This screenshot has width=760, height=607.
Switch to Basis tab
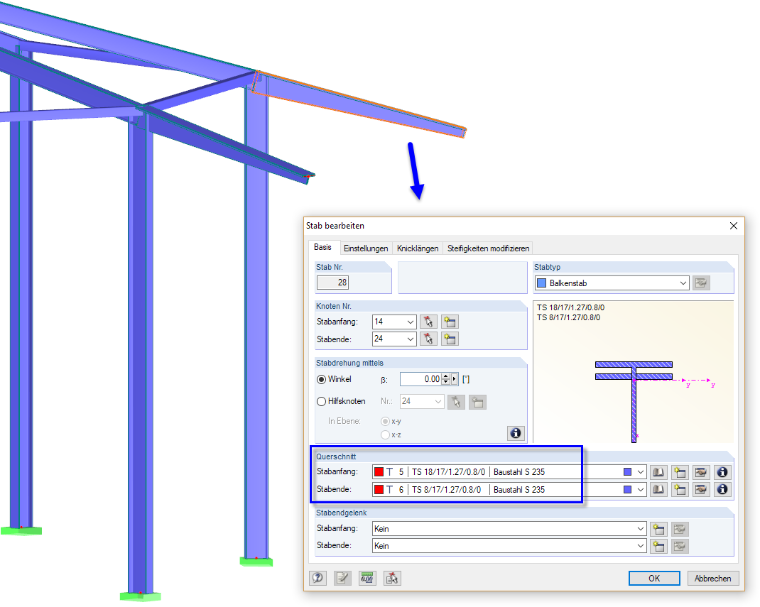point(323,247)
